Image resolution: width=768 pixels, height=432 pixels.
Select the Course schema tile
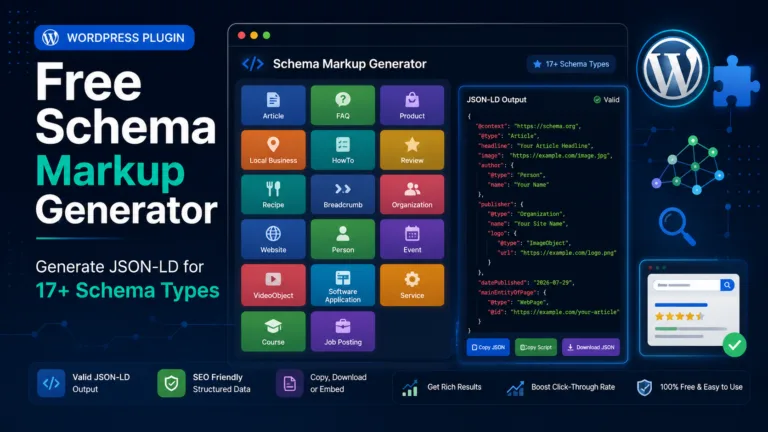(x=273, y=331)
